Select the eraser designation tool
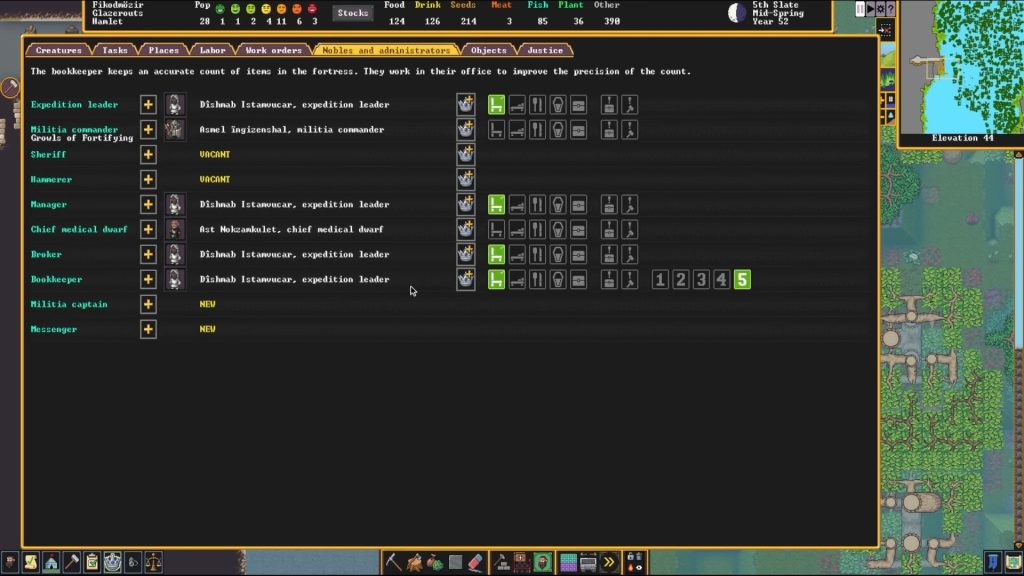Viewport: 1024px width, 576px height. click(475, 562)
